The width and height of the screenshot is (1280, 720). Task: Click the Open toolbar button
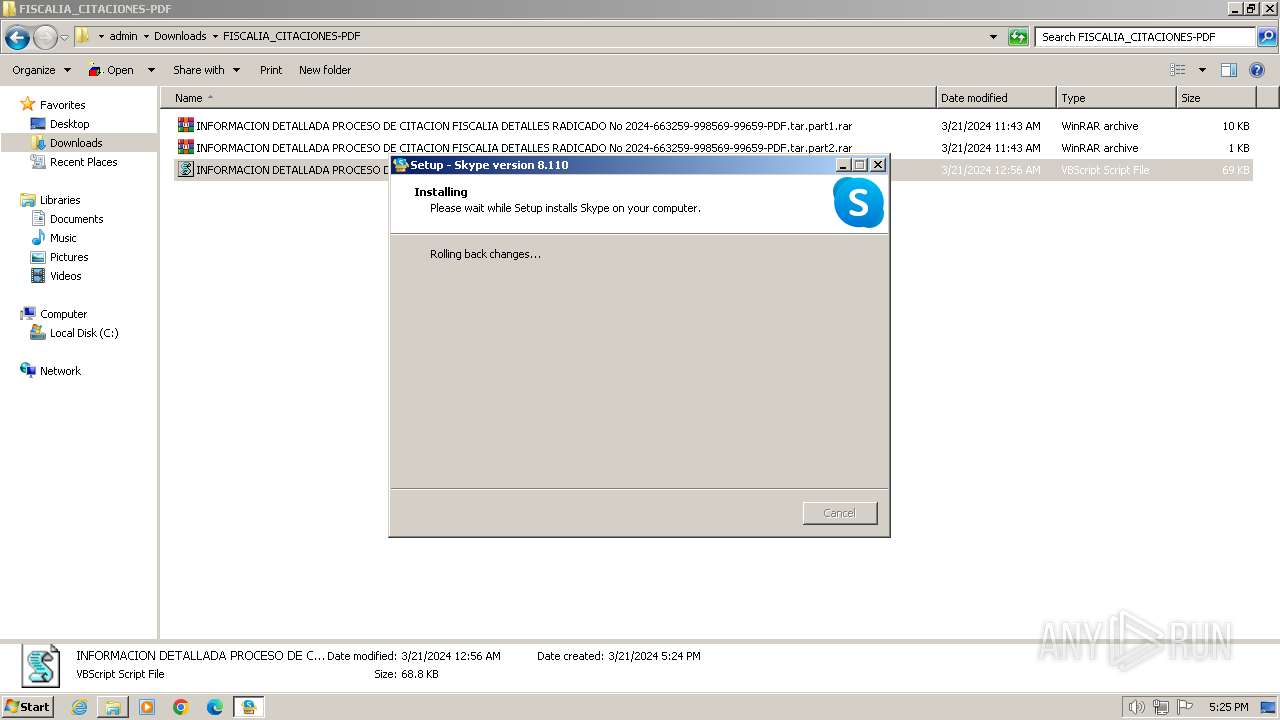click(x=111, y=70)
